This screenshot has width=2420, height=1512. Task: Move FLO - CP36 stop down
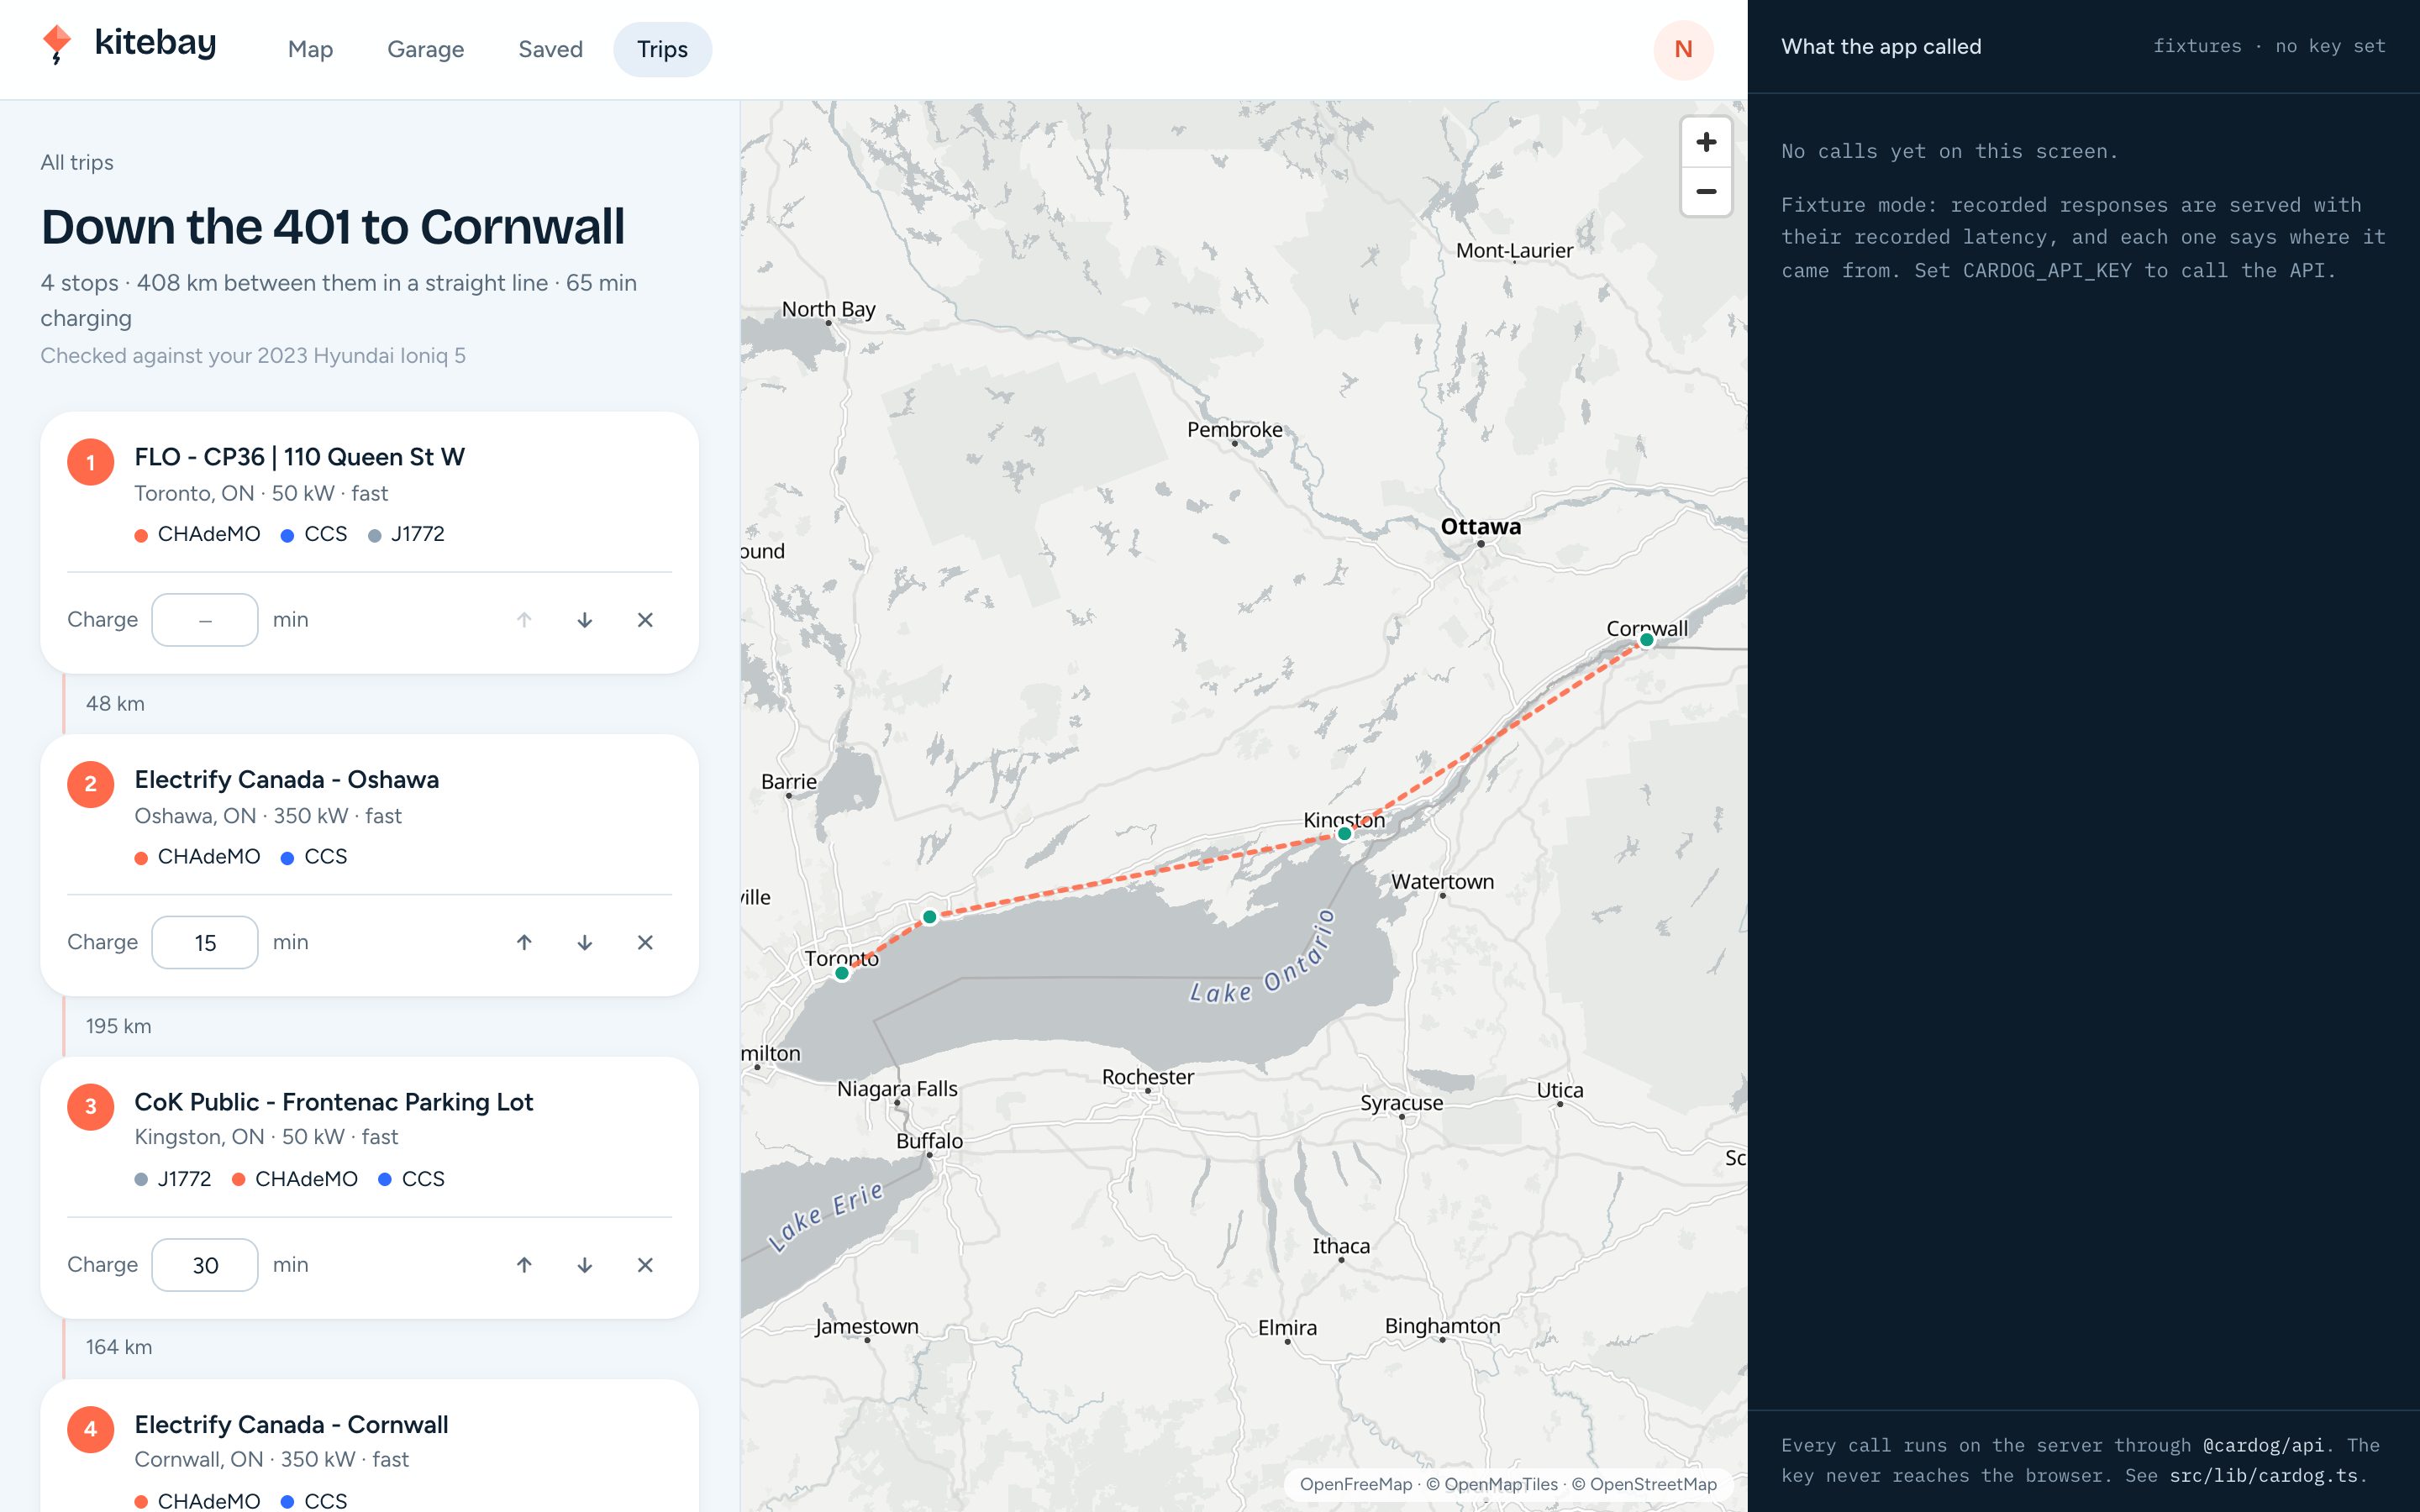click(585, 620)
